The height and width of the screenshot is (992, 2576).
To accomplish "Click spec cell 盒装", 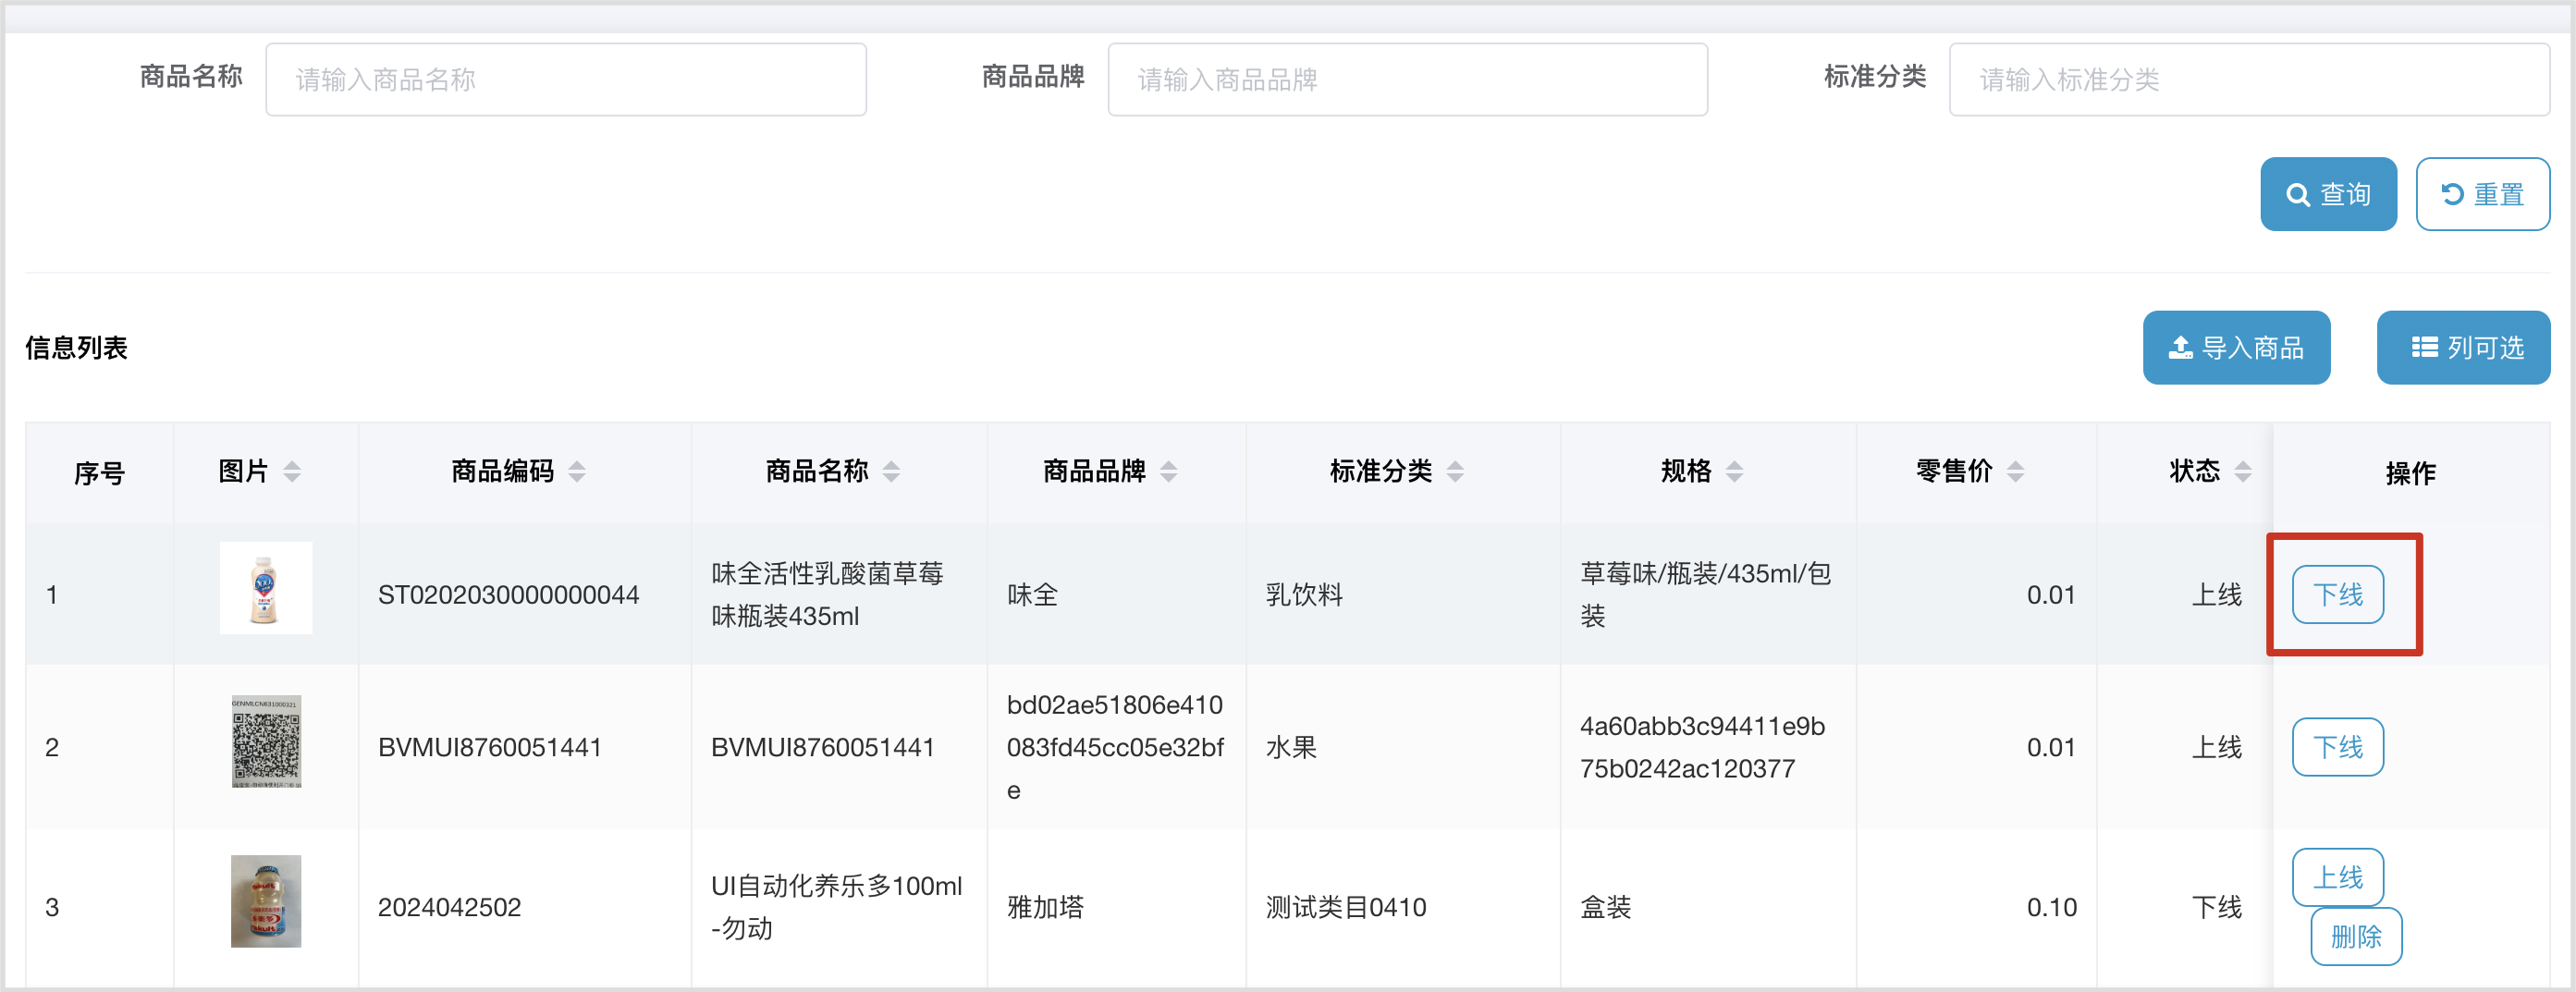I will 1605,907.
